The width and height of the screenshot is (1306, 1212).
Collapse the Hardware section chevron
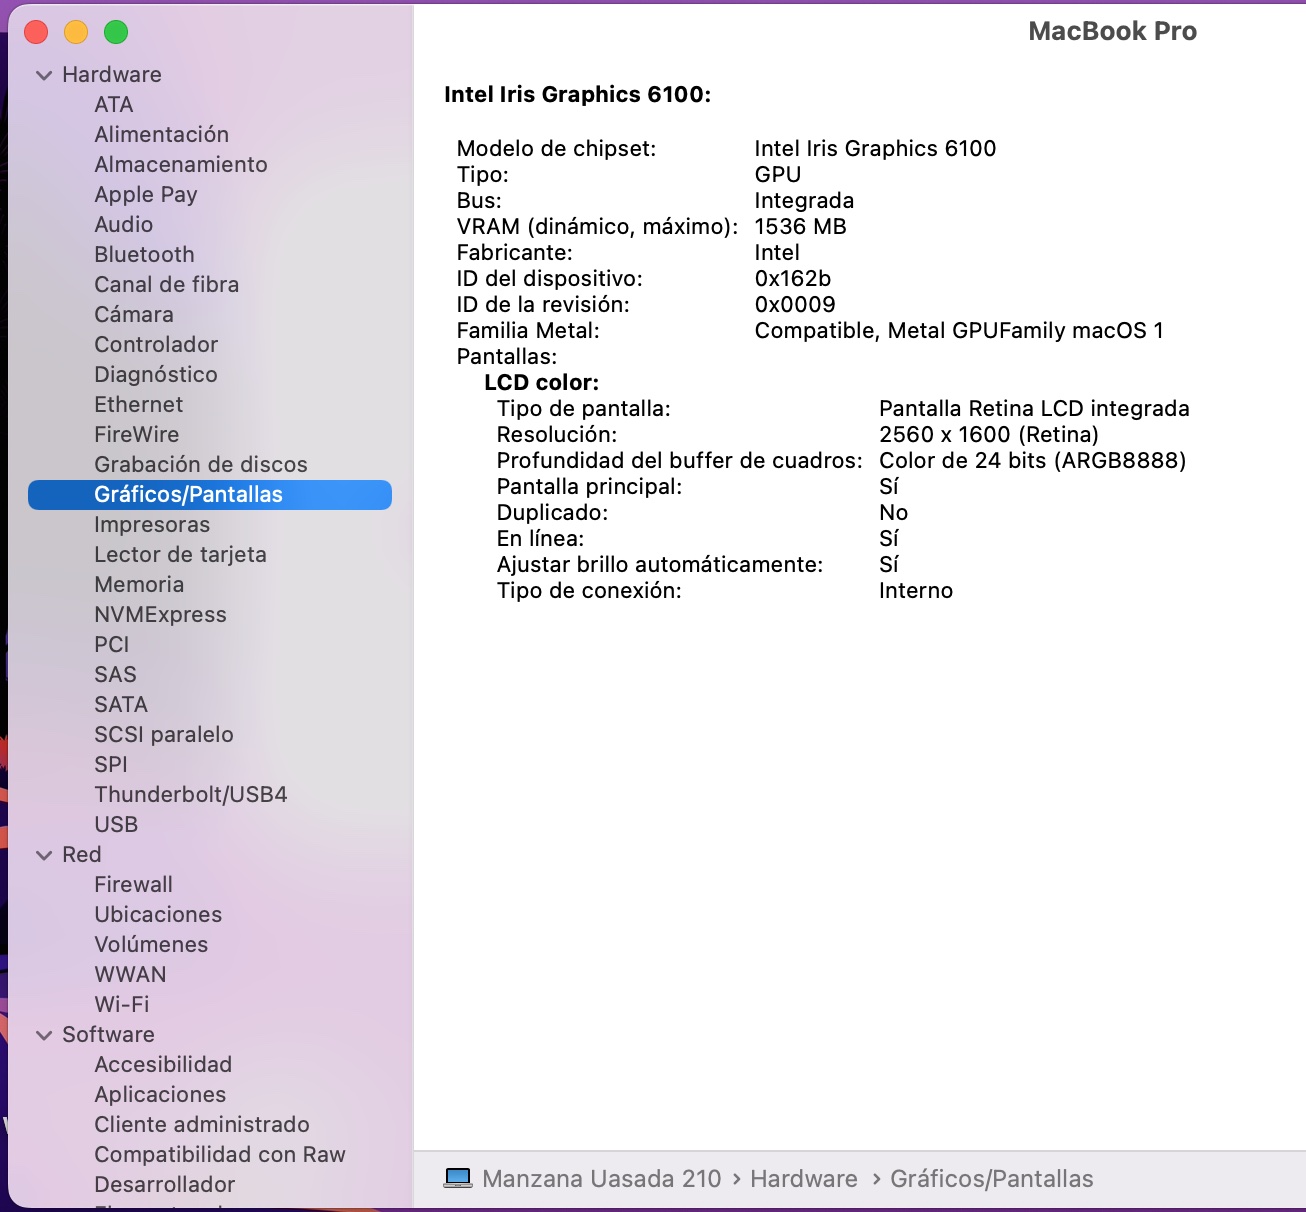[x=44, y=75]
